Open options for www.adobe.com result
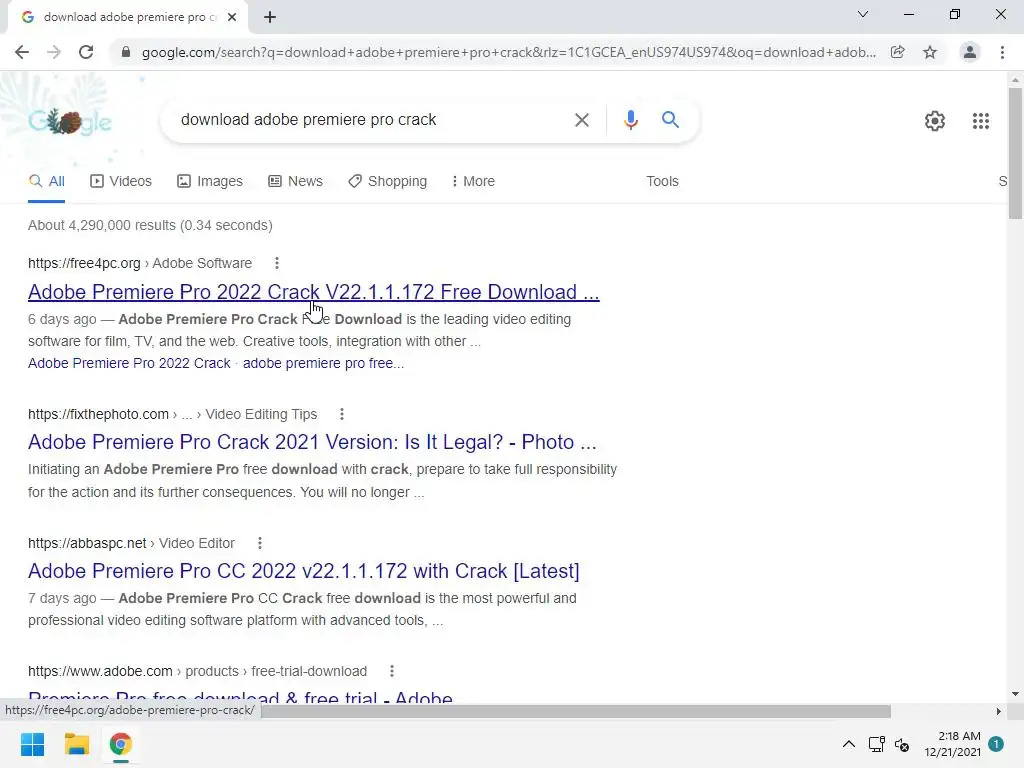Viewport: 1024px width, 768px height. [x=392, y=671]
